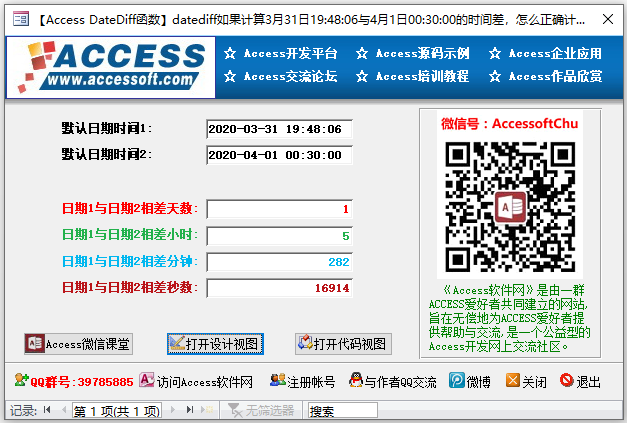Click the 日期1与日期2相差秒数 label
Screen dimensions: 627x423
pyautogui.click(x=130, y=287)
